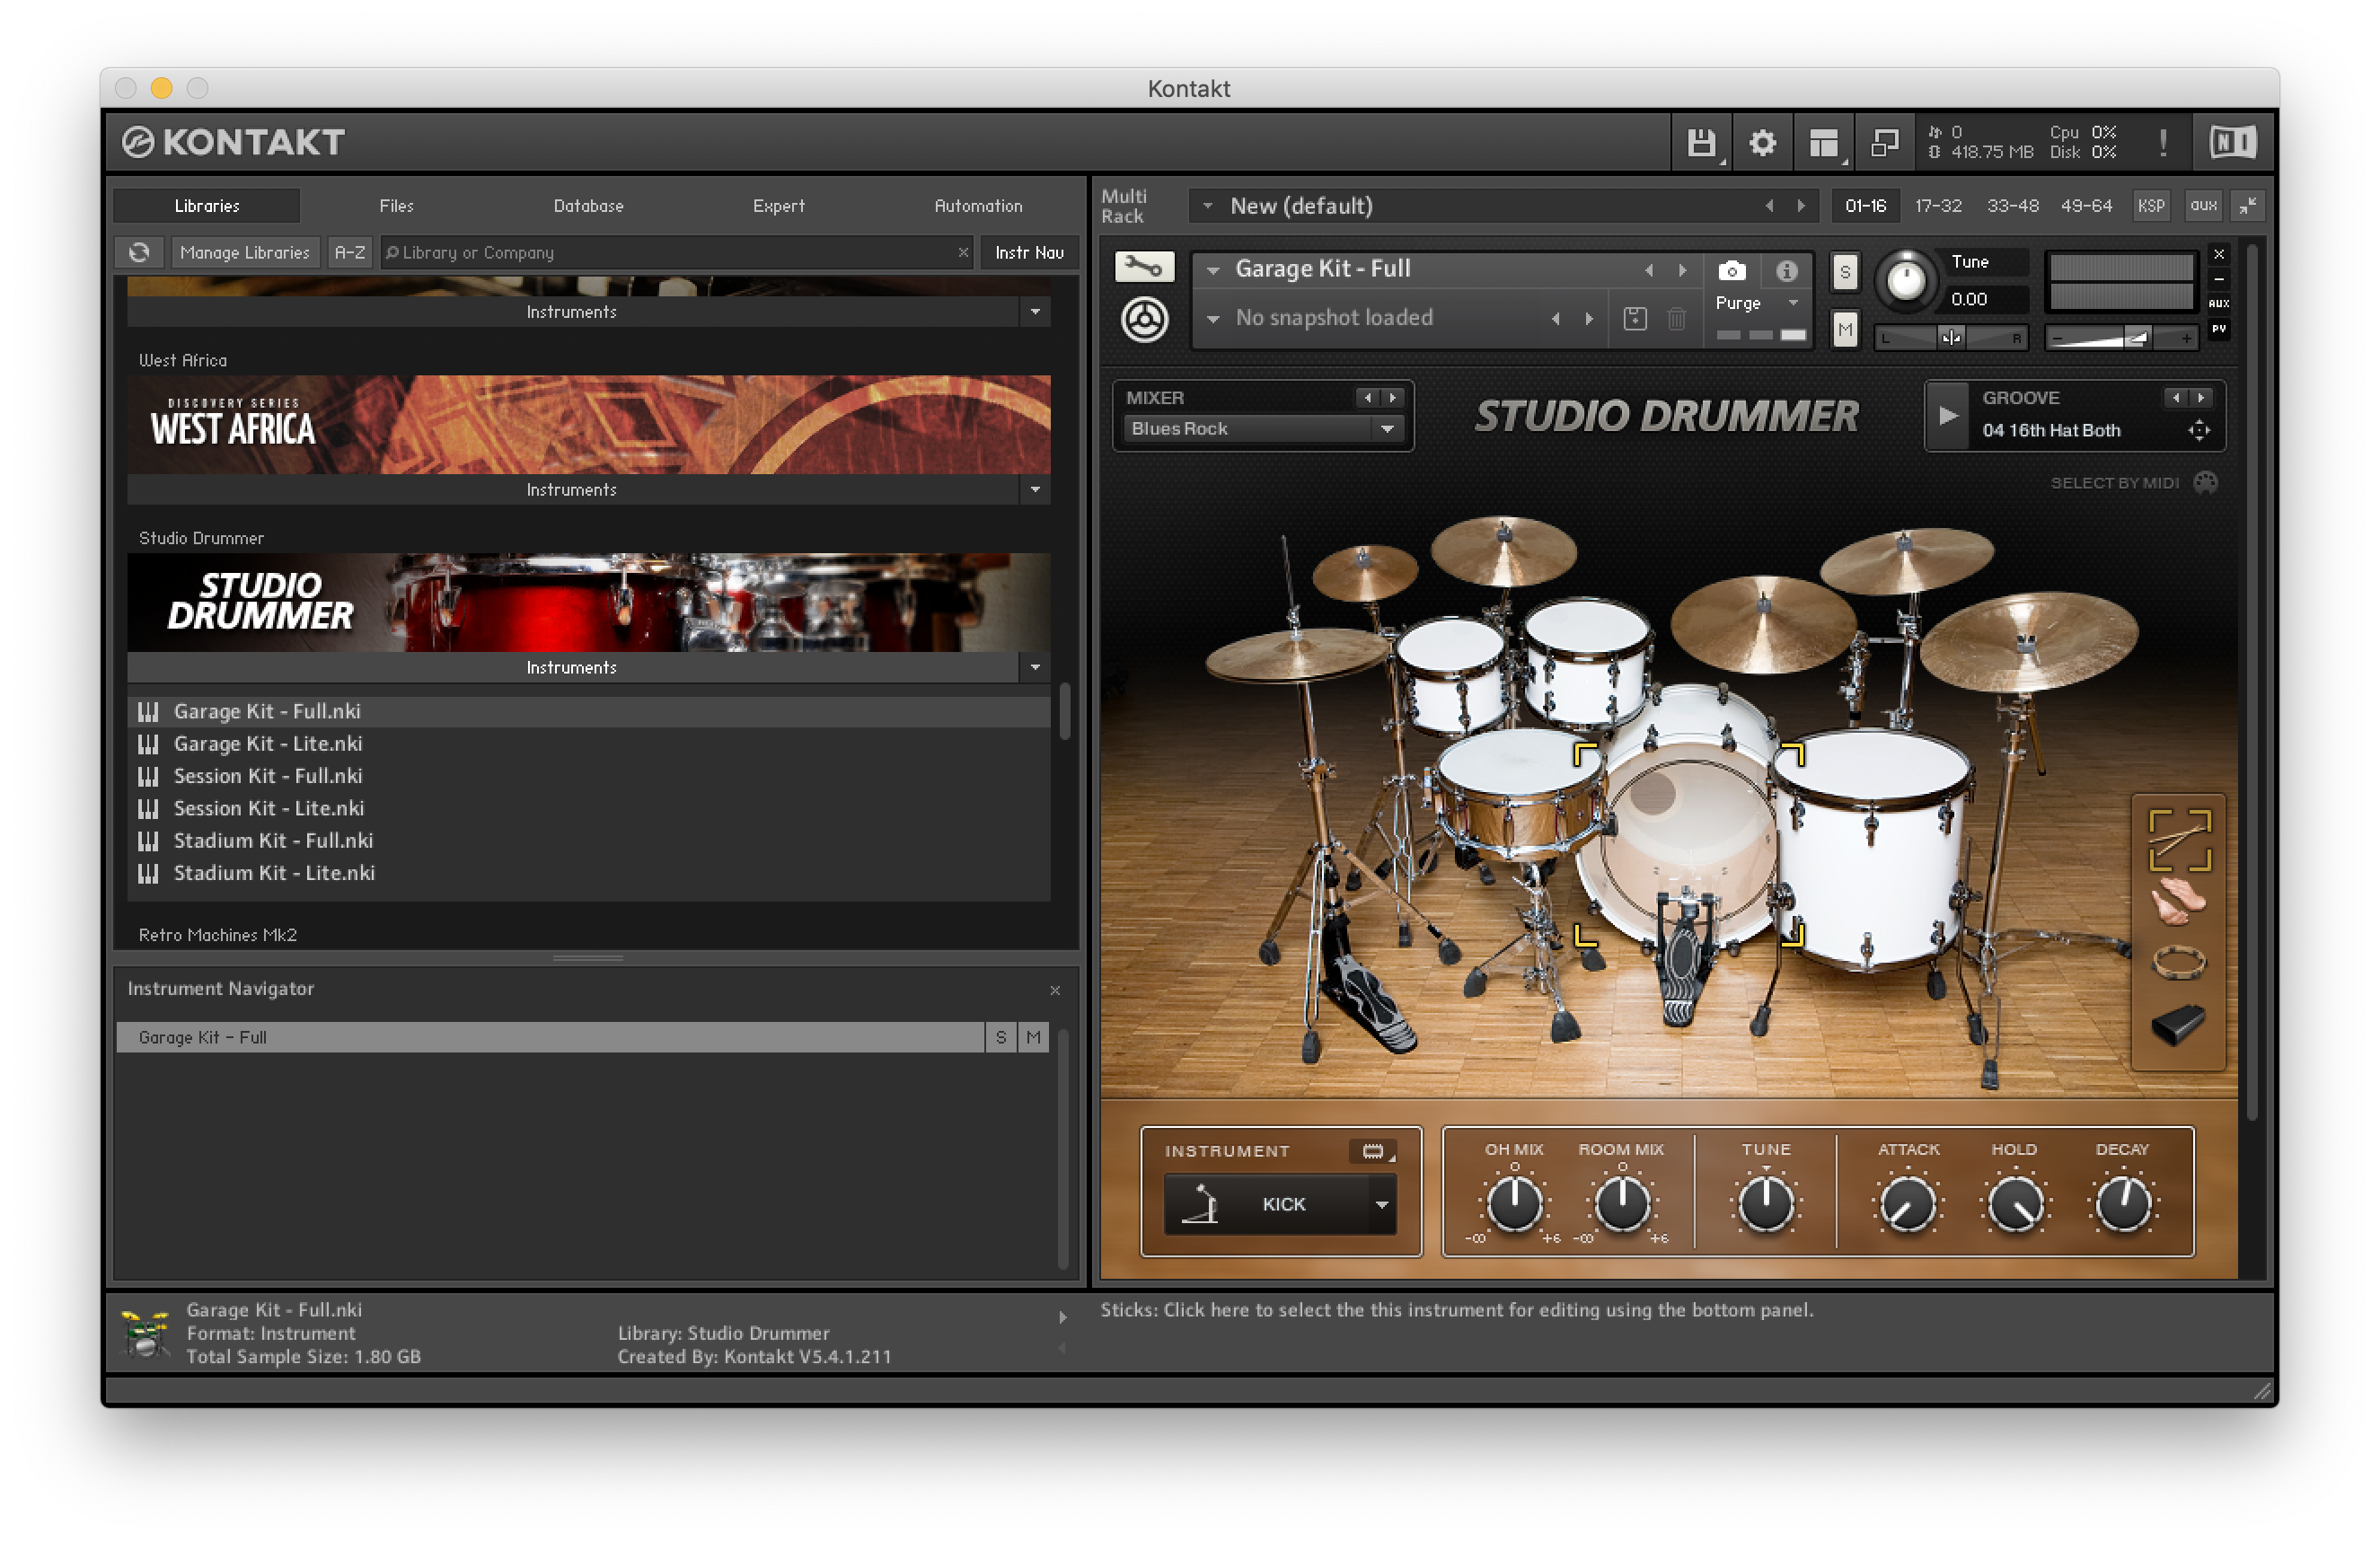Open Garage Kit - Full instrument dropdown

click(x=1212, y=270)
